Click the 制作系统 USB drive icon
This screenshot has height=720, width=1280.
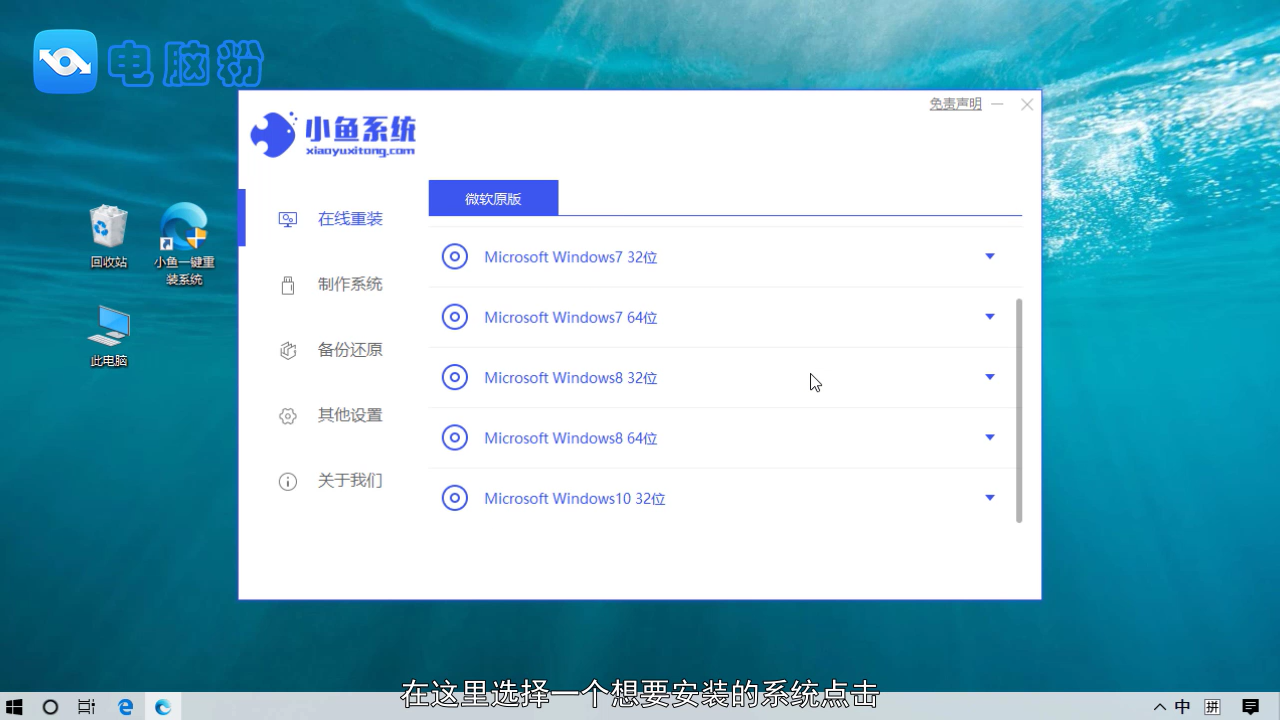pos(288,285)
